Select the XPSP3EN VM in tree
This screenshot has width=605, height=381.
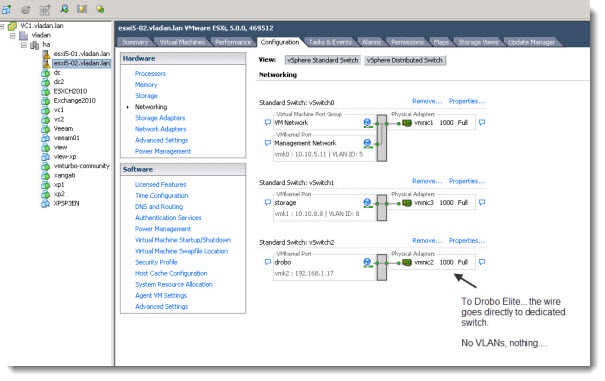66,203
